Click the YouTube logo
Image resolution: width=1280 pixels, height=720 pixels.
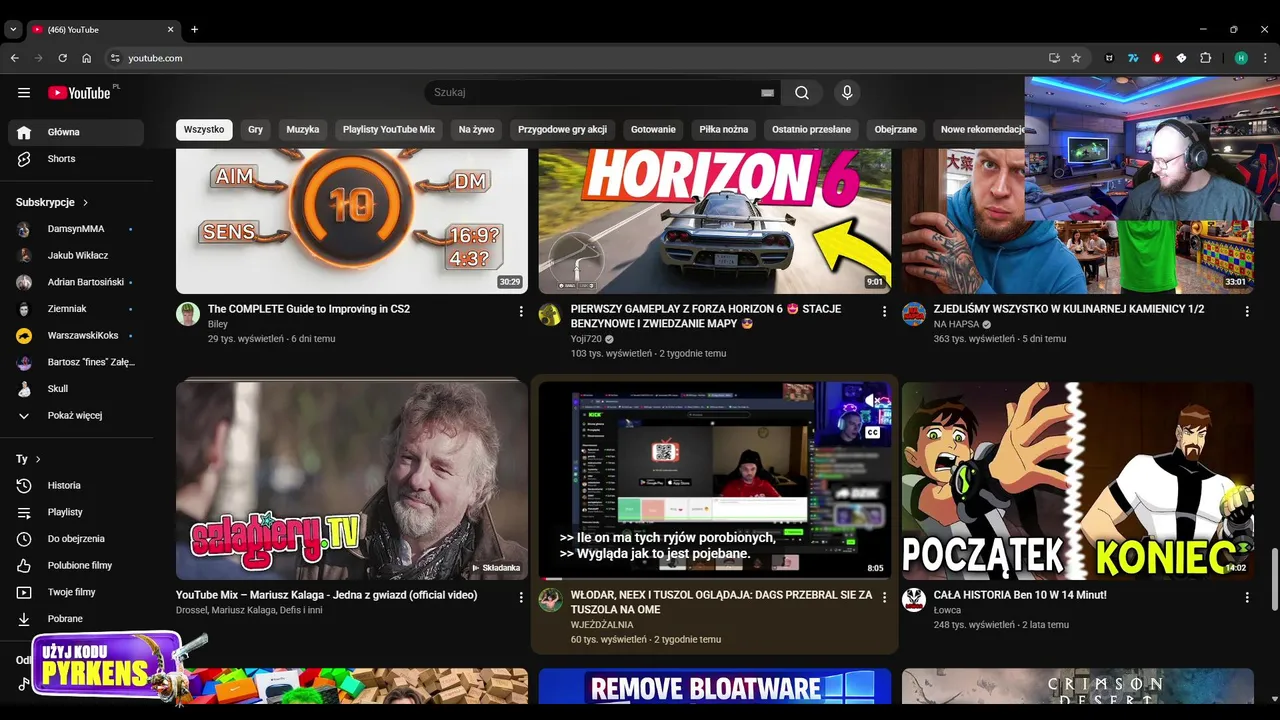80,93
